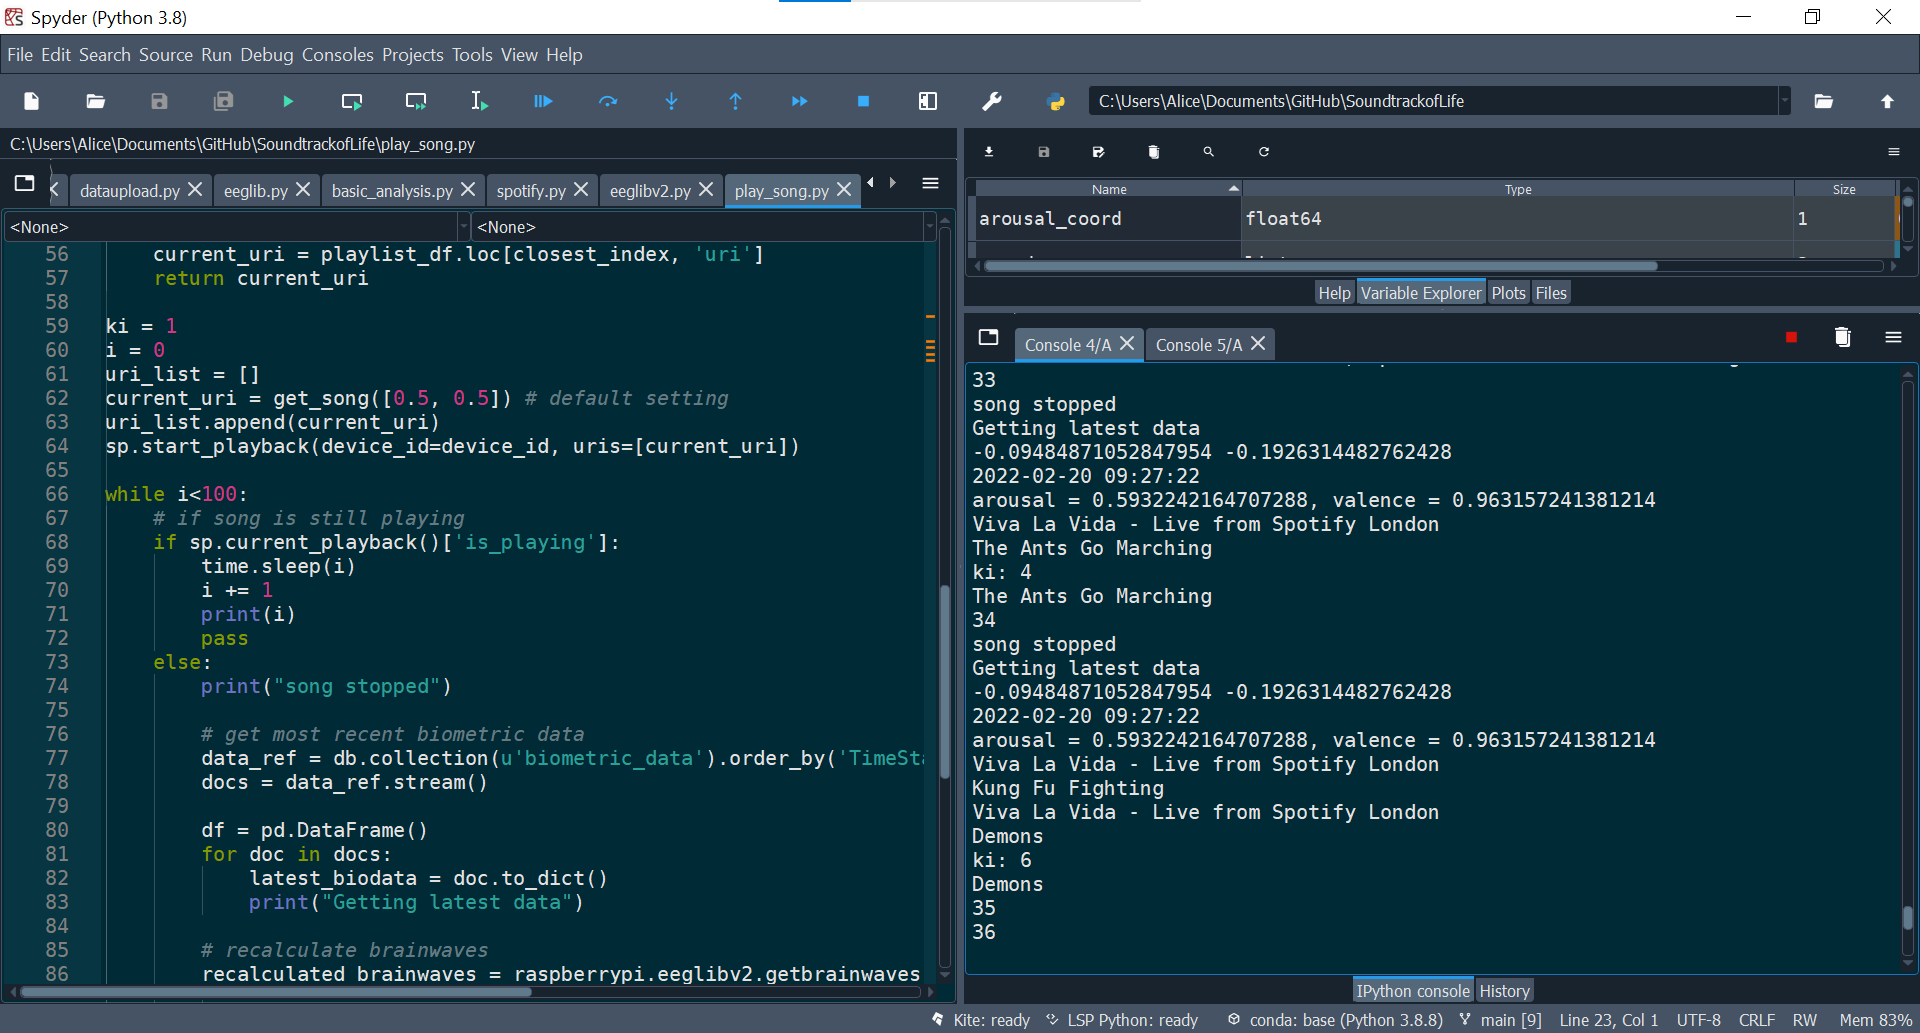Click search variables magnifier icon

pyautogui.click(x=1208, y=152)
